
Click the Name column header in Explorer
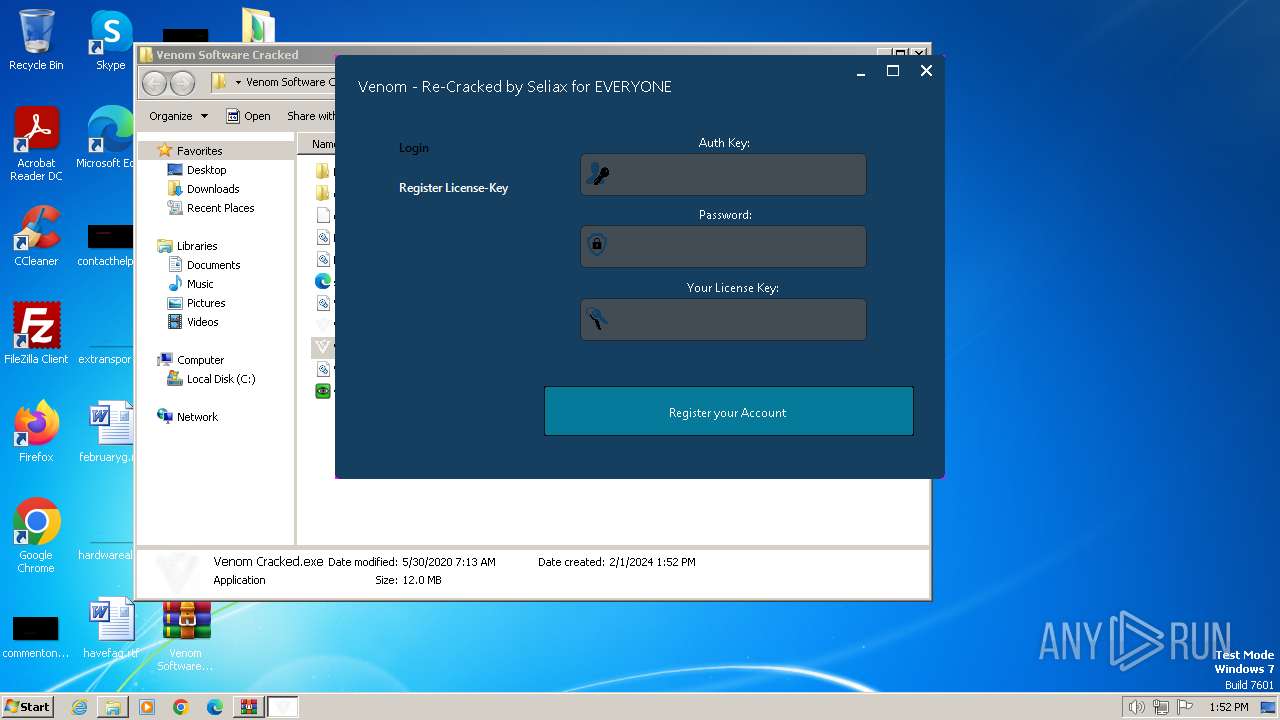tap(322, 144)
